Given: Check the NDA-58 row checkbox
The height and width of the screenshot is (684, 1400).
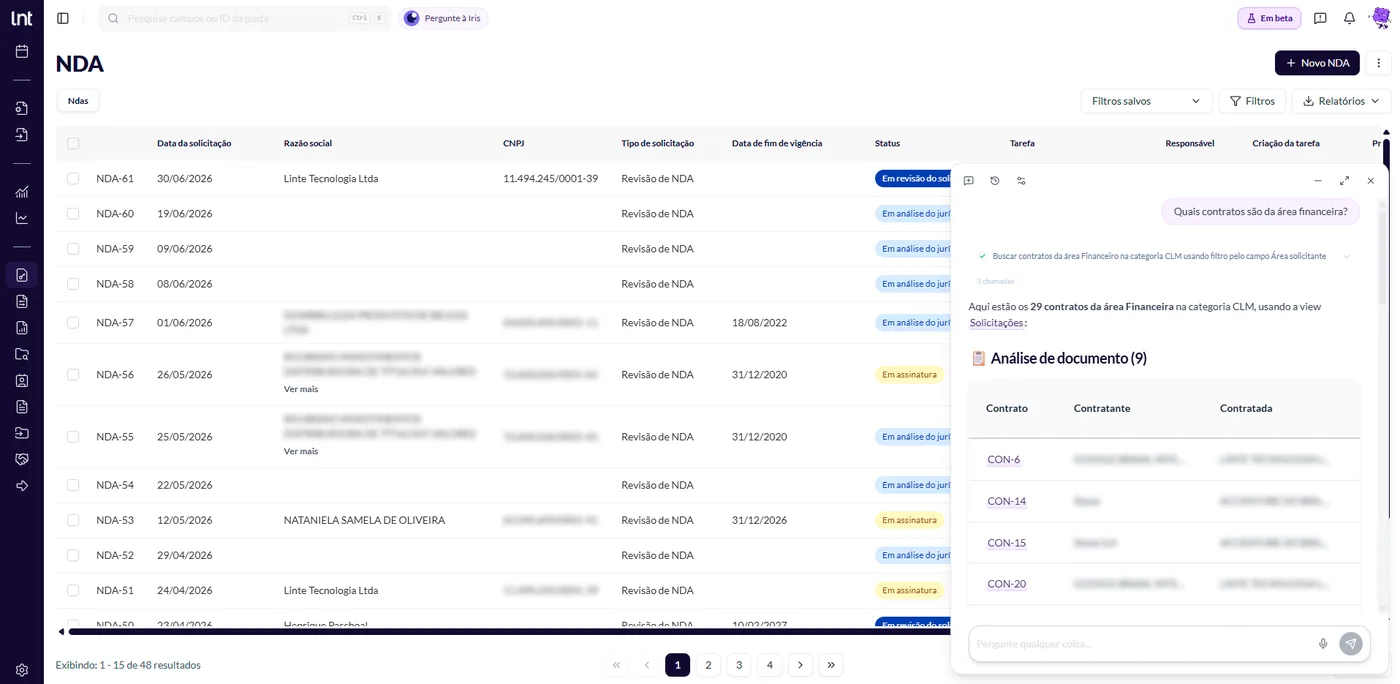Looking at the screenshot, I should coord(73,284).
